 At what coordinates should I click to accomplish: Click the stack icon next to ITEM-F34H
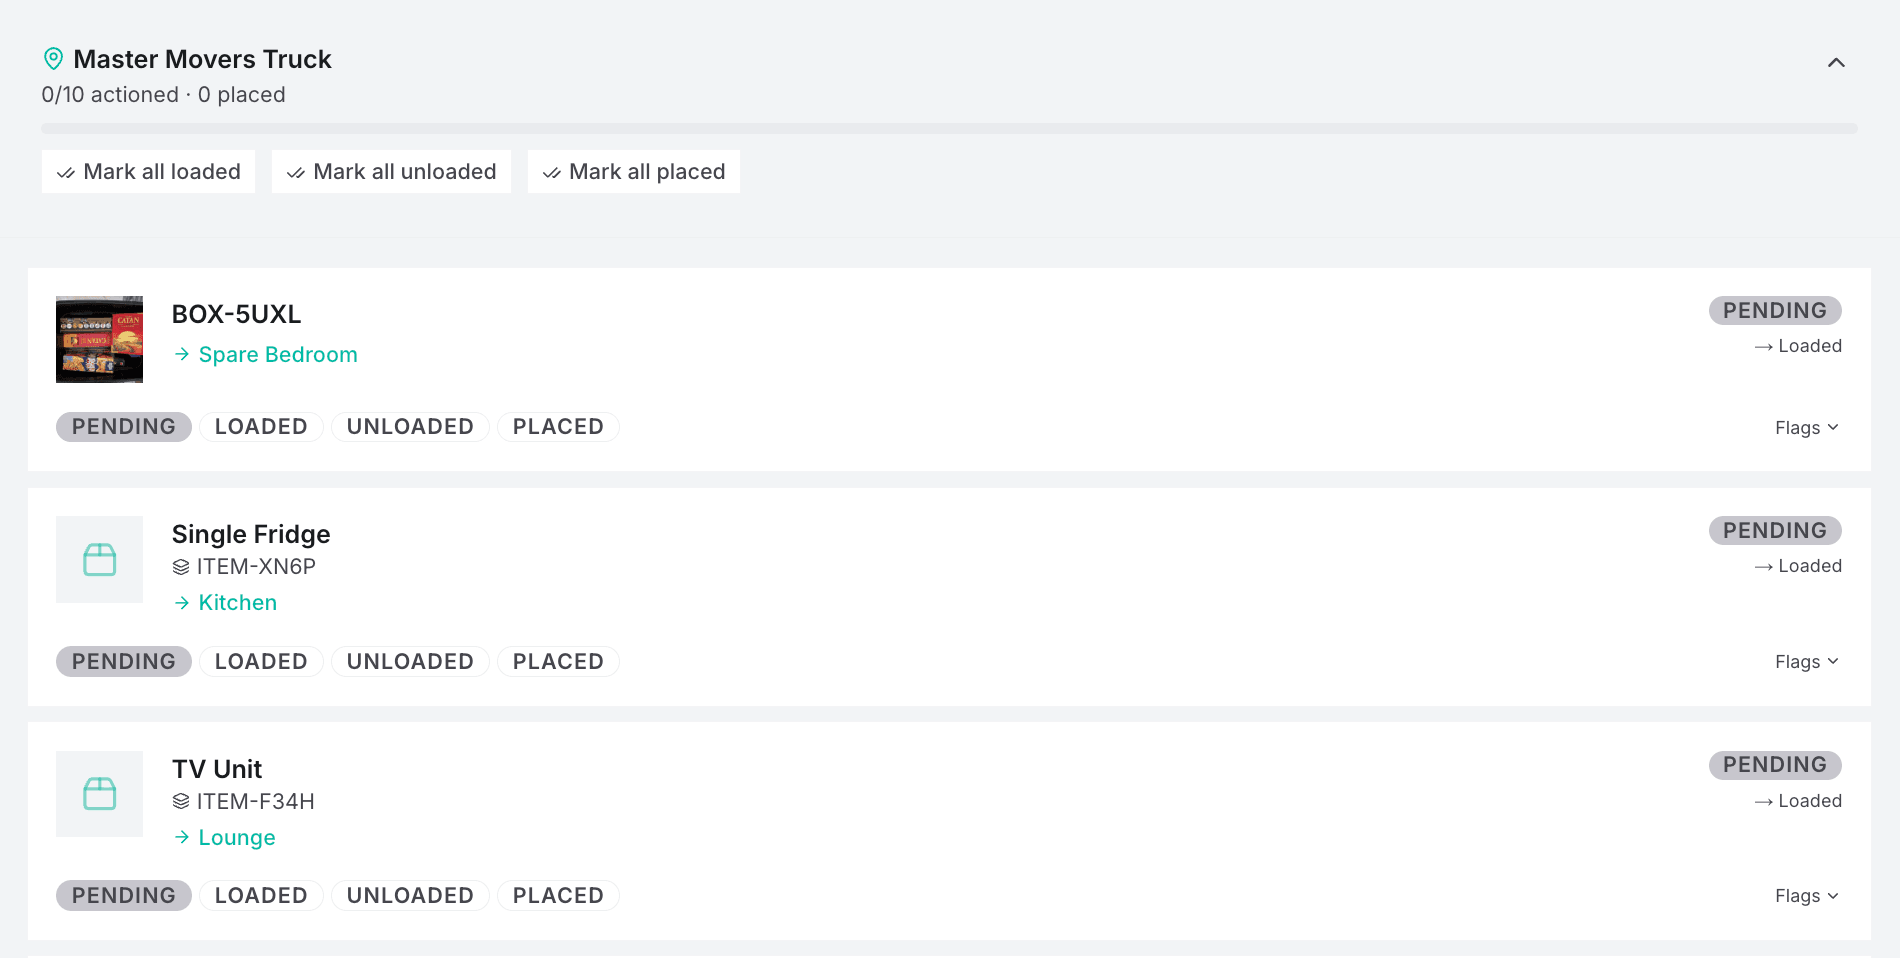pyautogui.click(x=181, y=801)
